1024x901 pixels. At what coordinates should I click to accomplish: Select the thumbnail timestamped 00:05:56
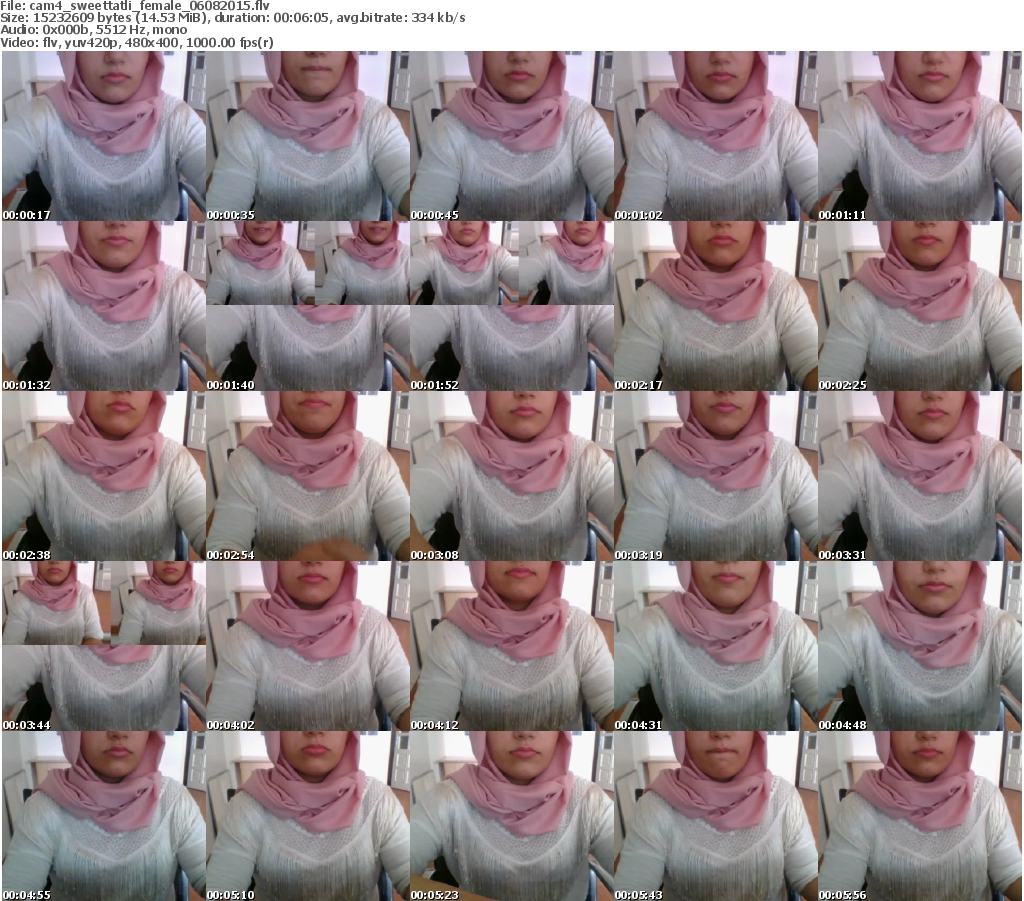tap(920, 816)
